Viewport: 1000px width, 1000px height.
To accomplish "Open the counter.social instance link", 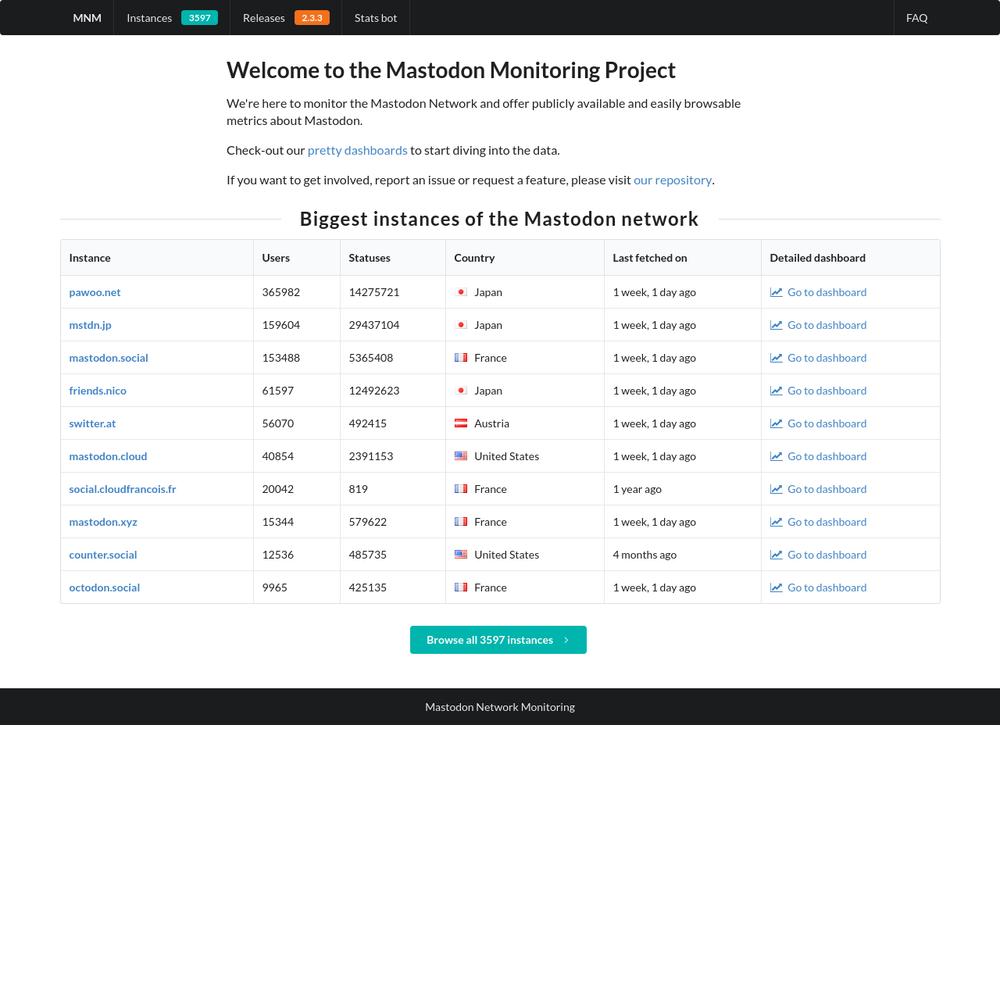I will pos(103,555).
